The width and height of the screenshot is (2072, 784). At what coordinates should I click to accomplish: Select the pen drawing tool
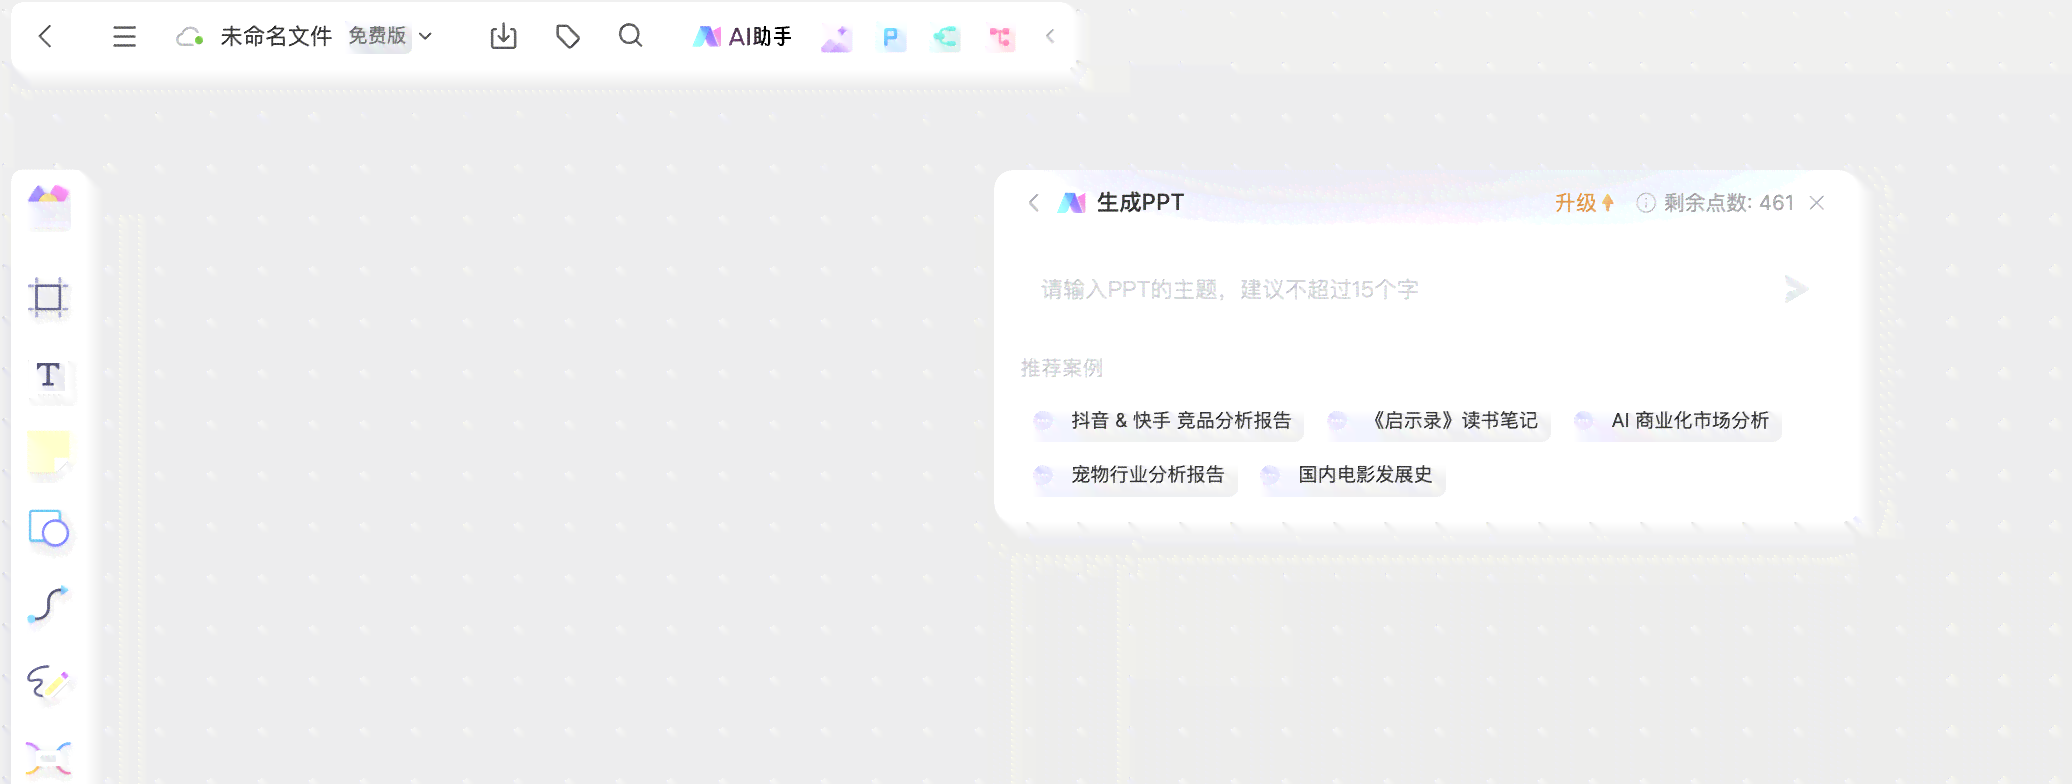click(48, 682)
